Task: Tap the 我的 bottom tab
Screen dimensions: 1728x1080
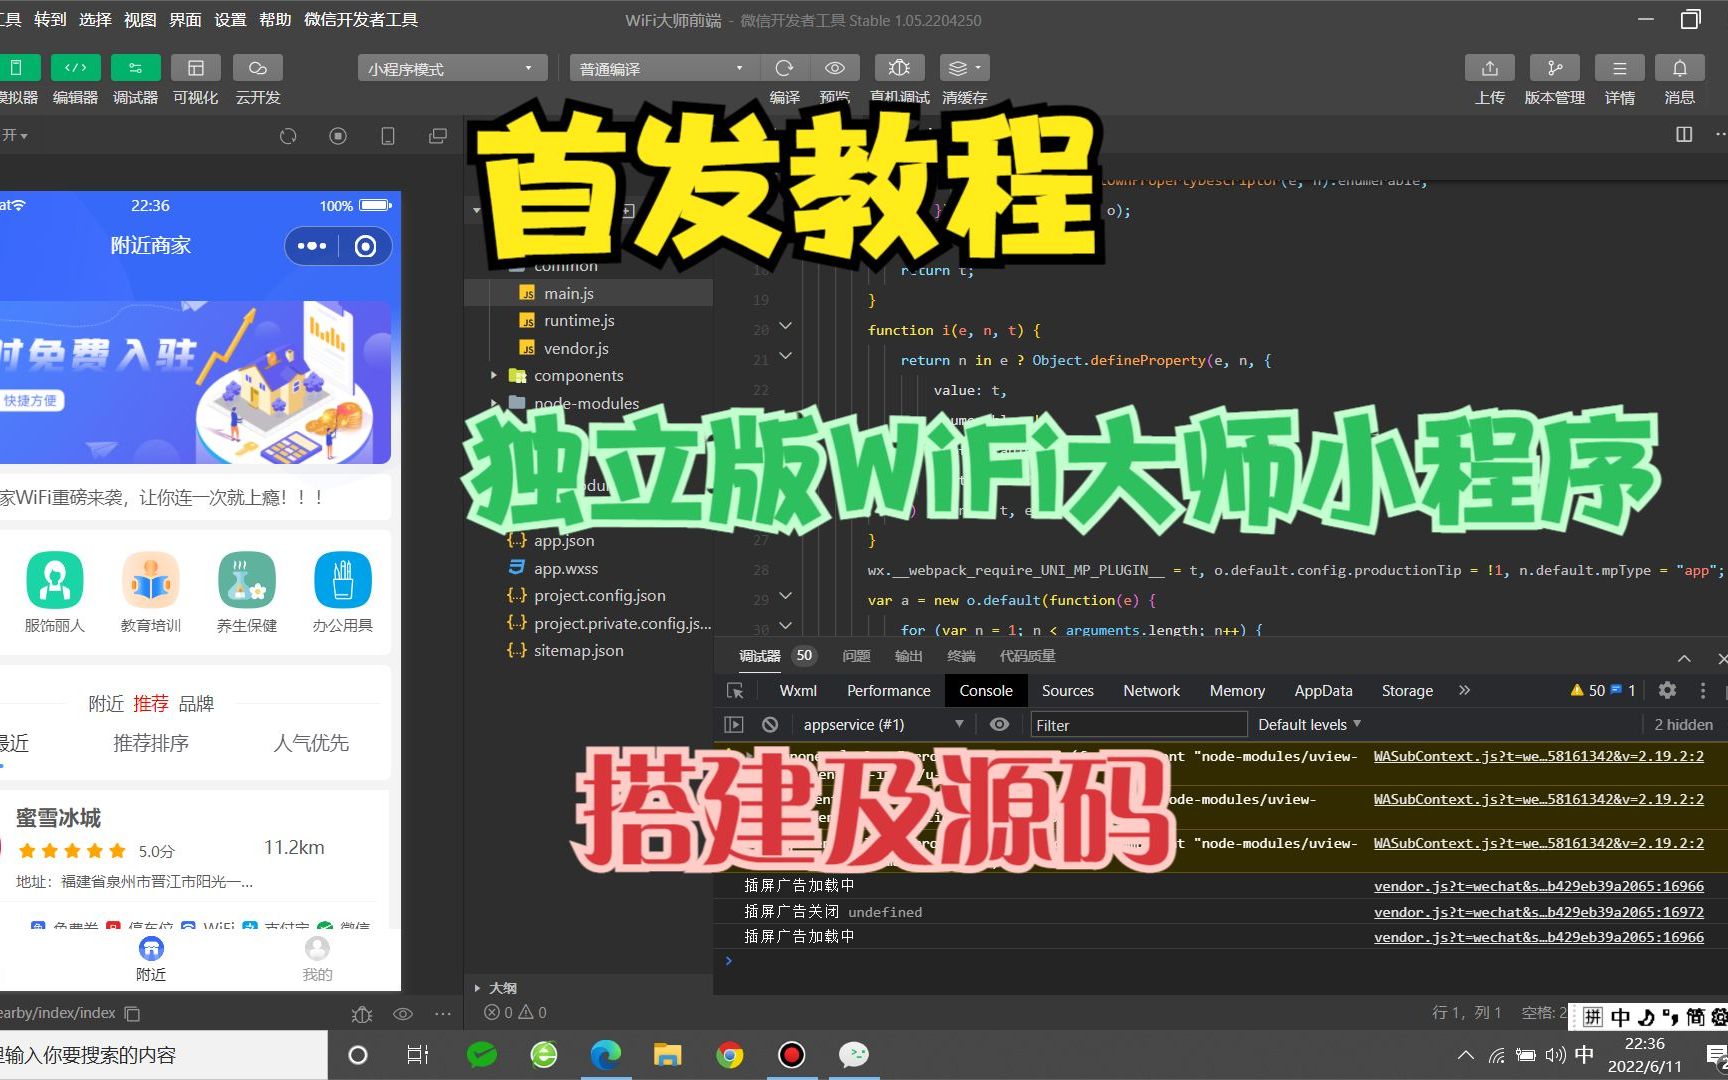Action: click(x=317, y=959)
